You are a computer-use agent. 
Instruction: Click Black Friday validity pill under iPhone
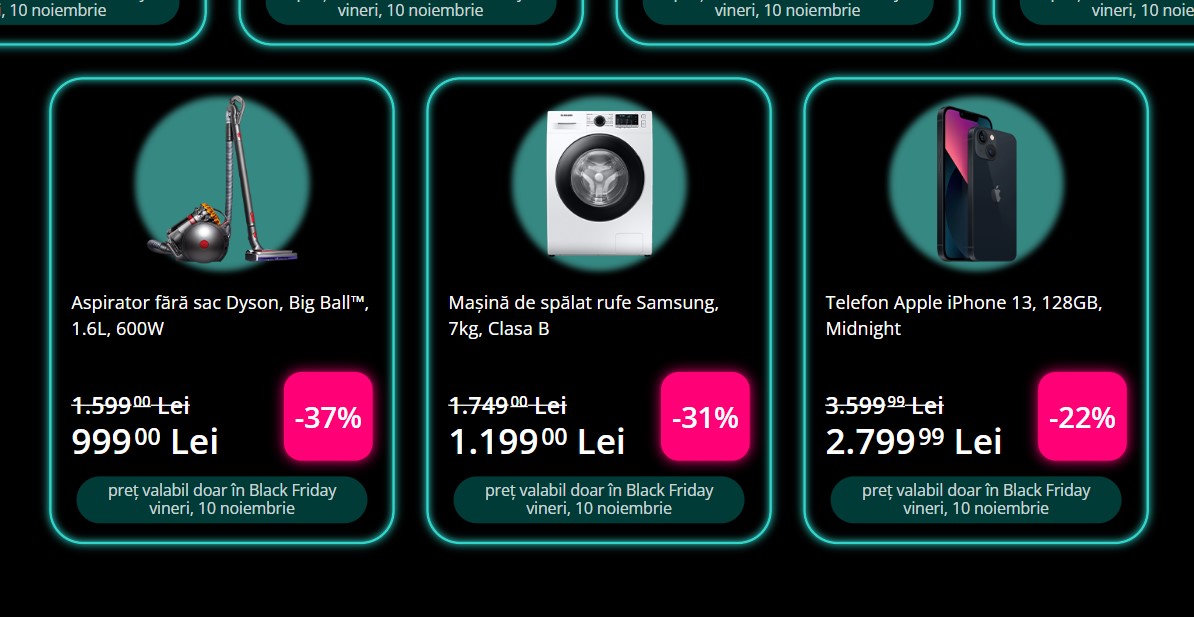(976, 500)
